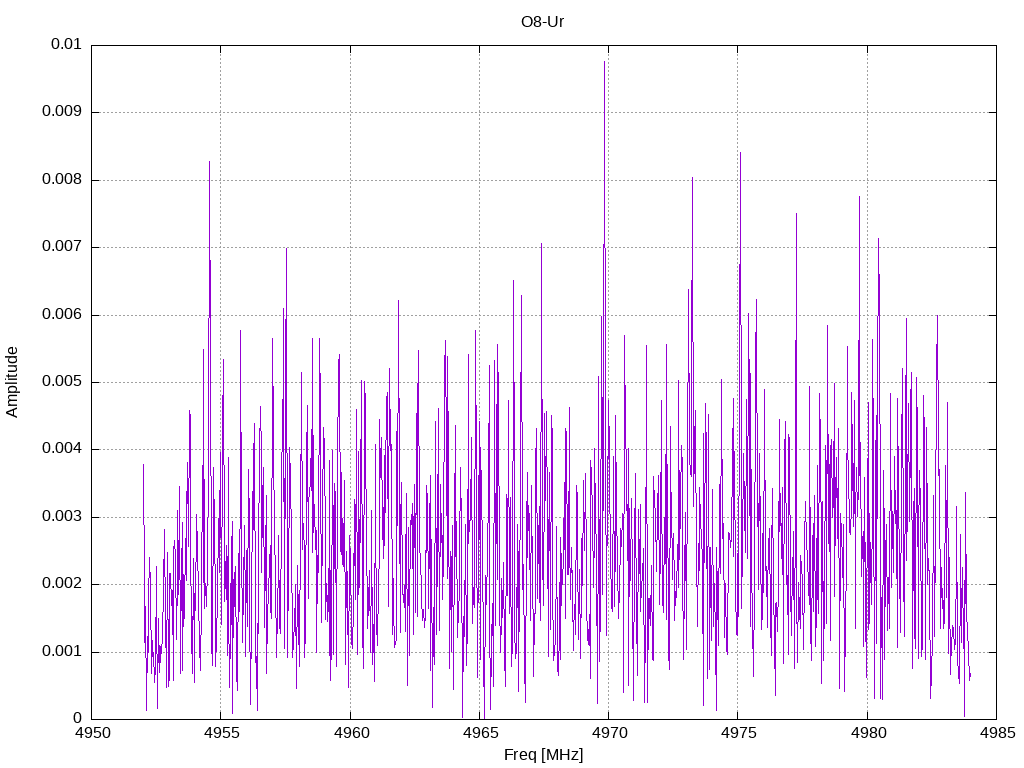The width and height of the screenshot is (1024, 768).
Task: Click the Freq [MHz] axis label
Action: [x=543, y=755]
